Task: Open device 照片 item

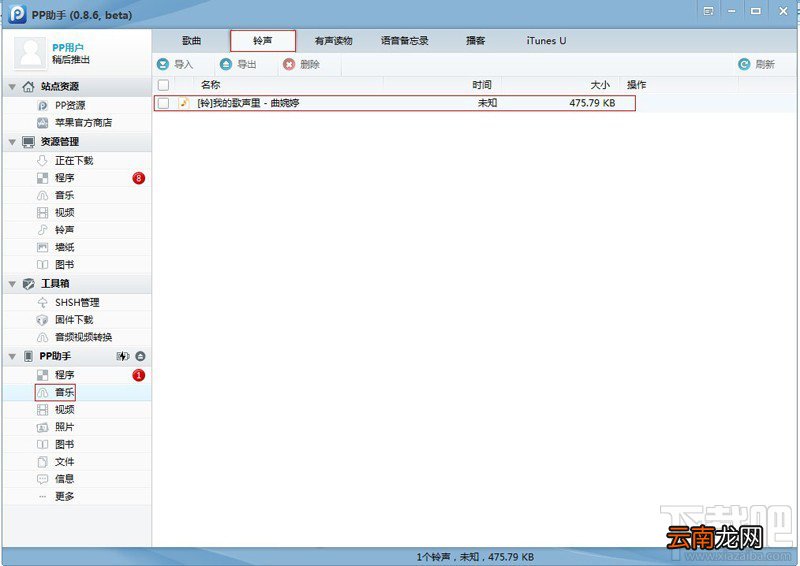Action: 65,427
